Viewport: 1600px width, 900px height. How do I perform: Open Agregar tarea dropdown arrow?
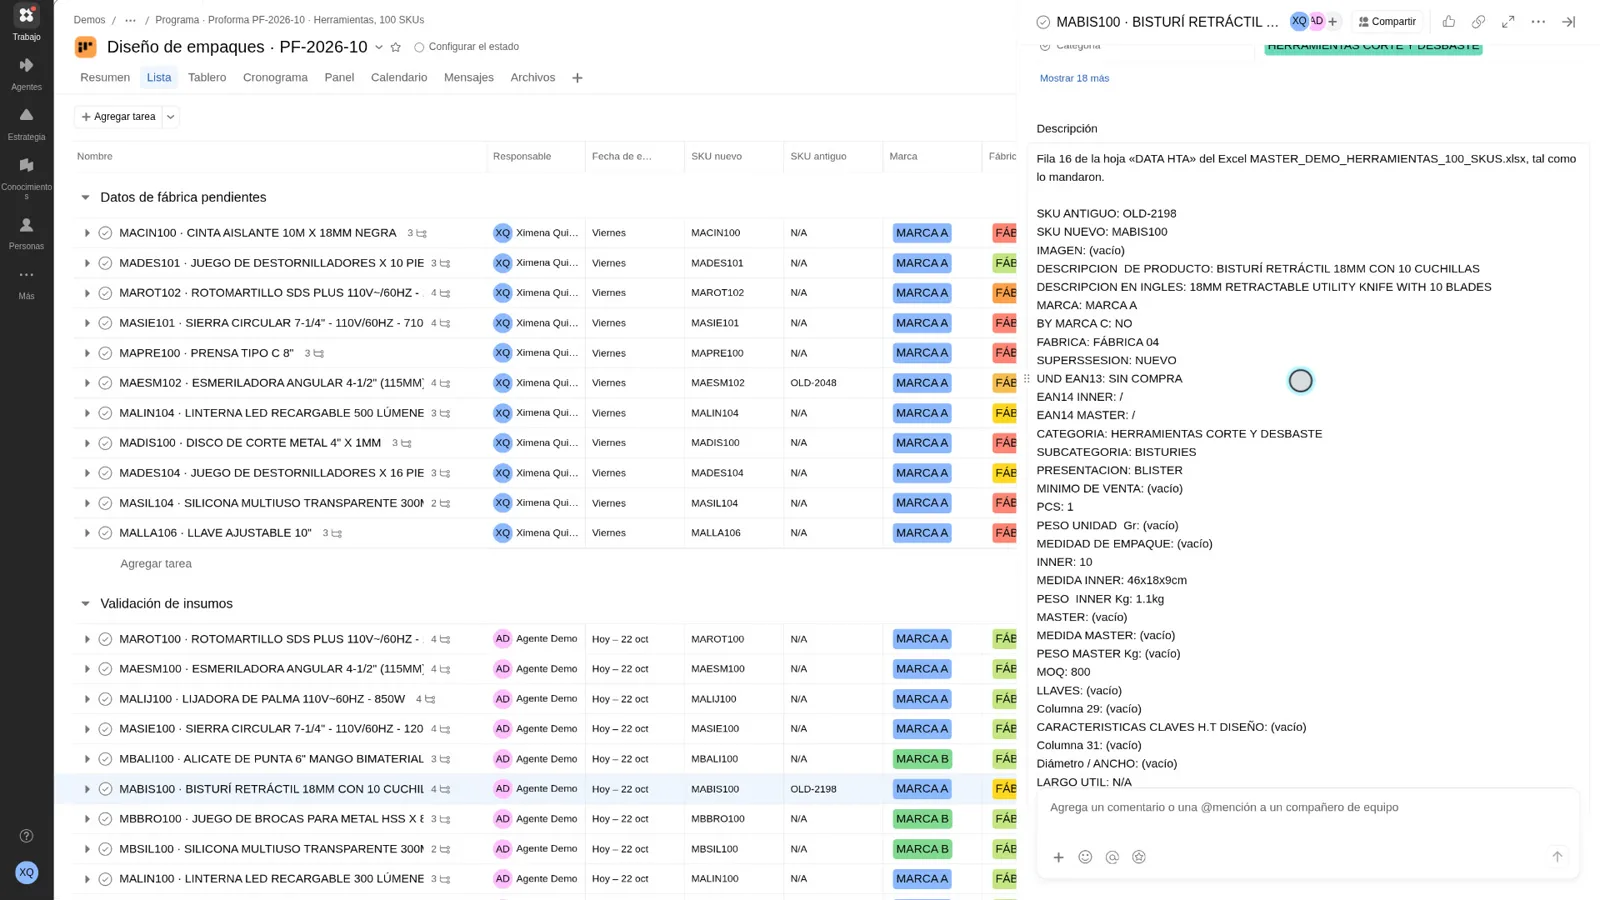[171, 117]
